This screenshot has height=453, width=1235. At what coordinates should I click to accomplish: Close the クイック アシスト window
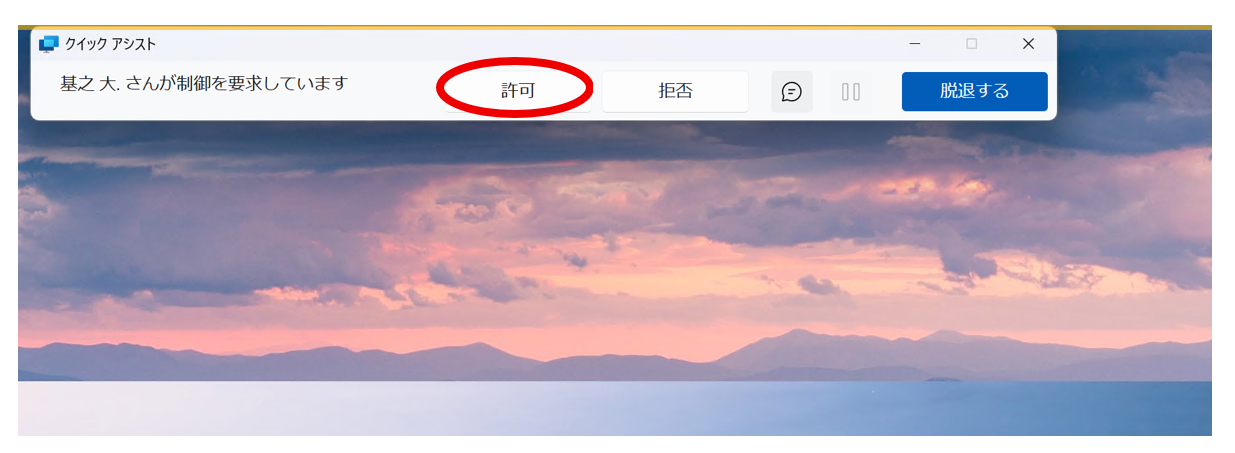tap(1028, 44)
